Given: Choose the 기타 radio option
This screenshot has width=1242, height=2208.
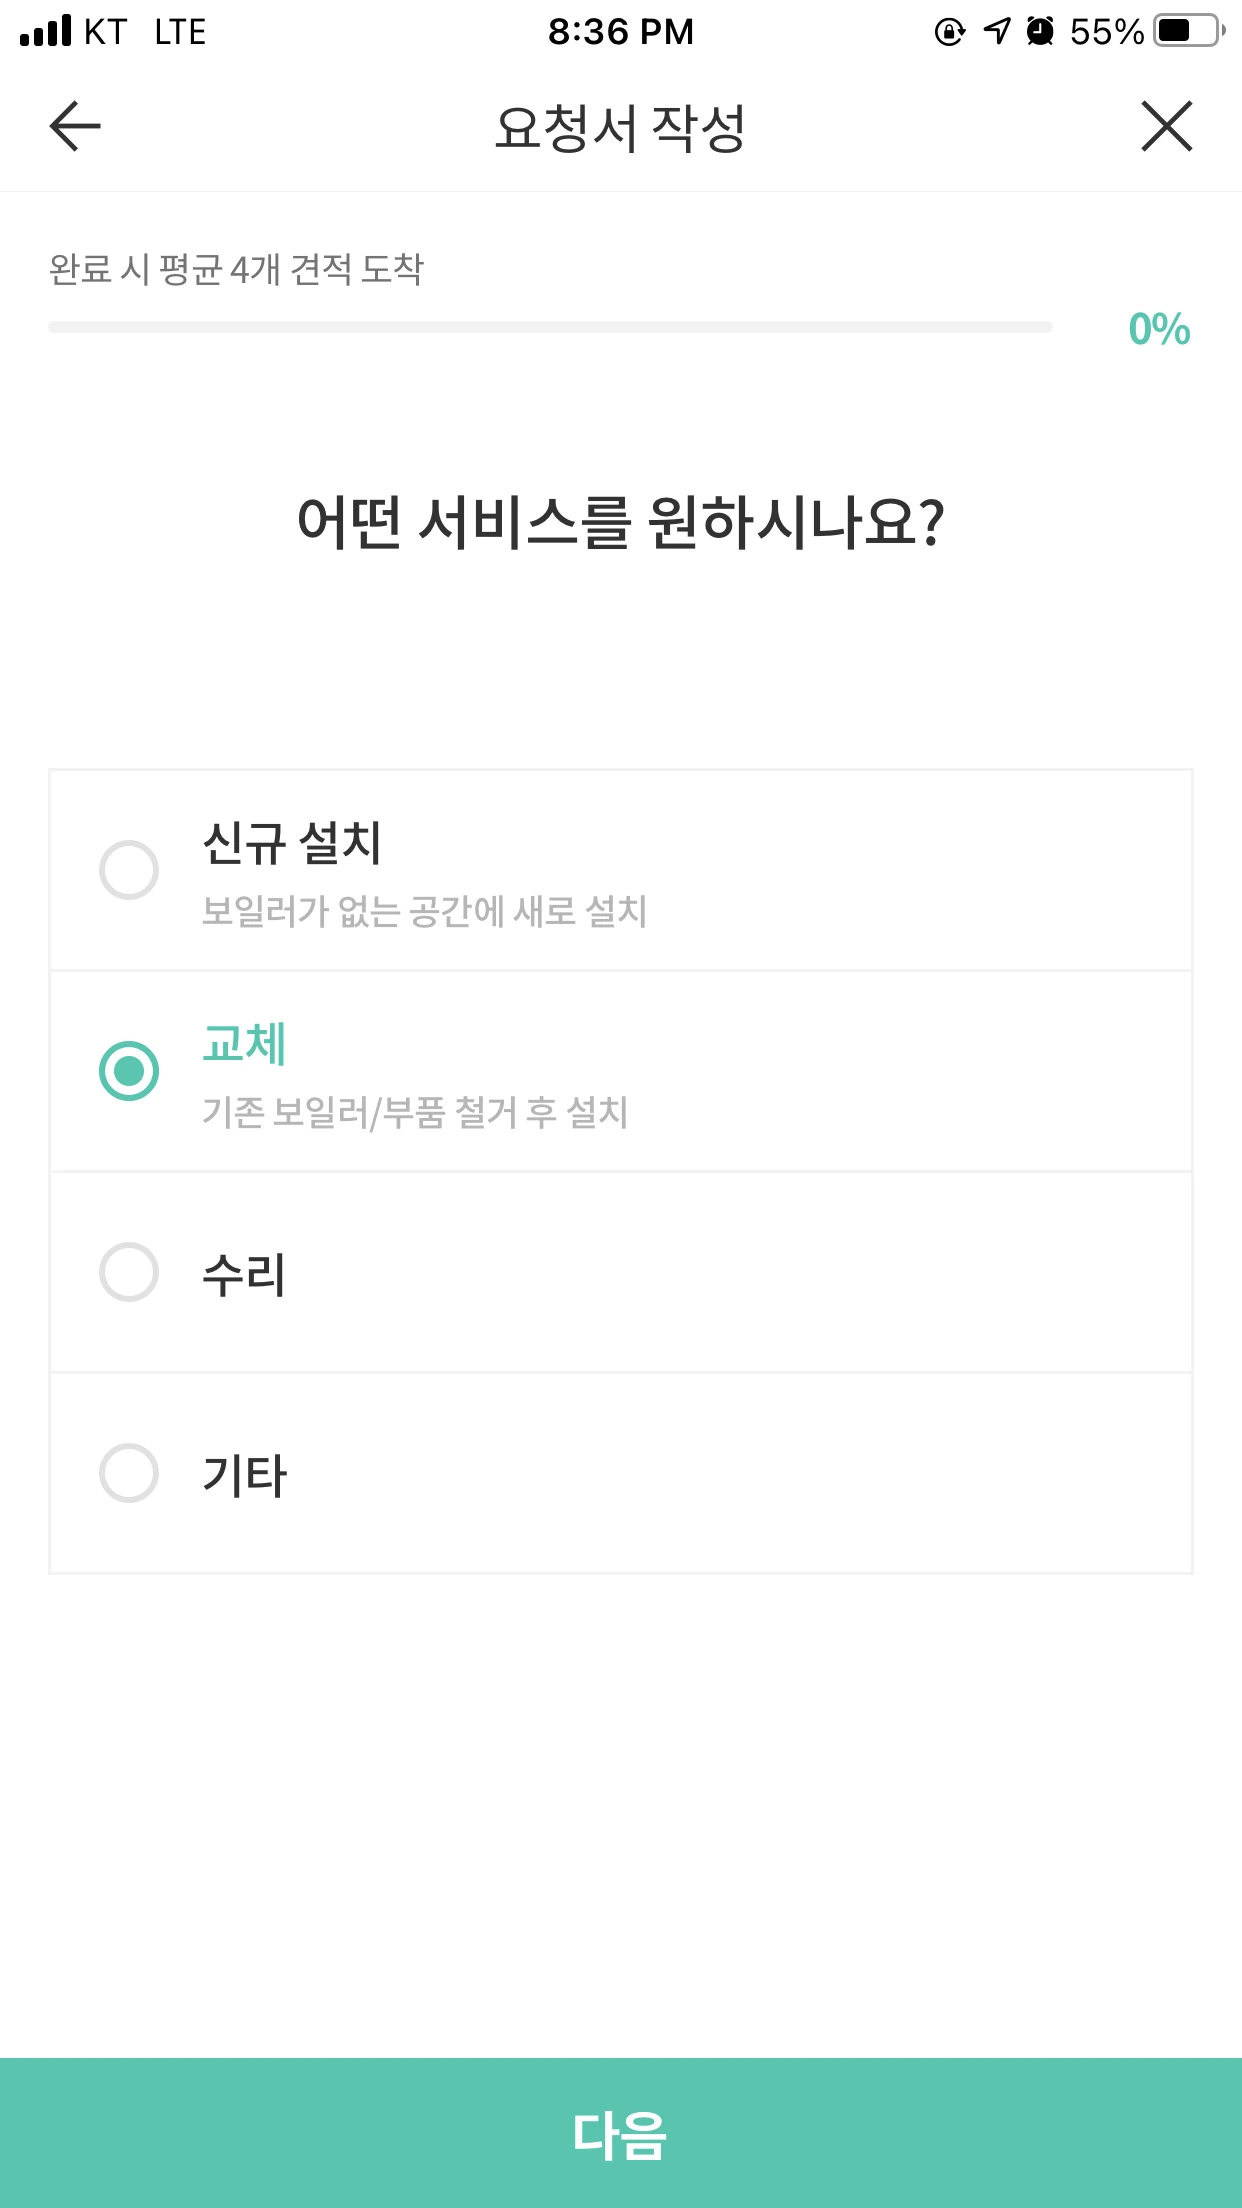Looking at the screenshot, I should click(129, 1473).
